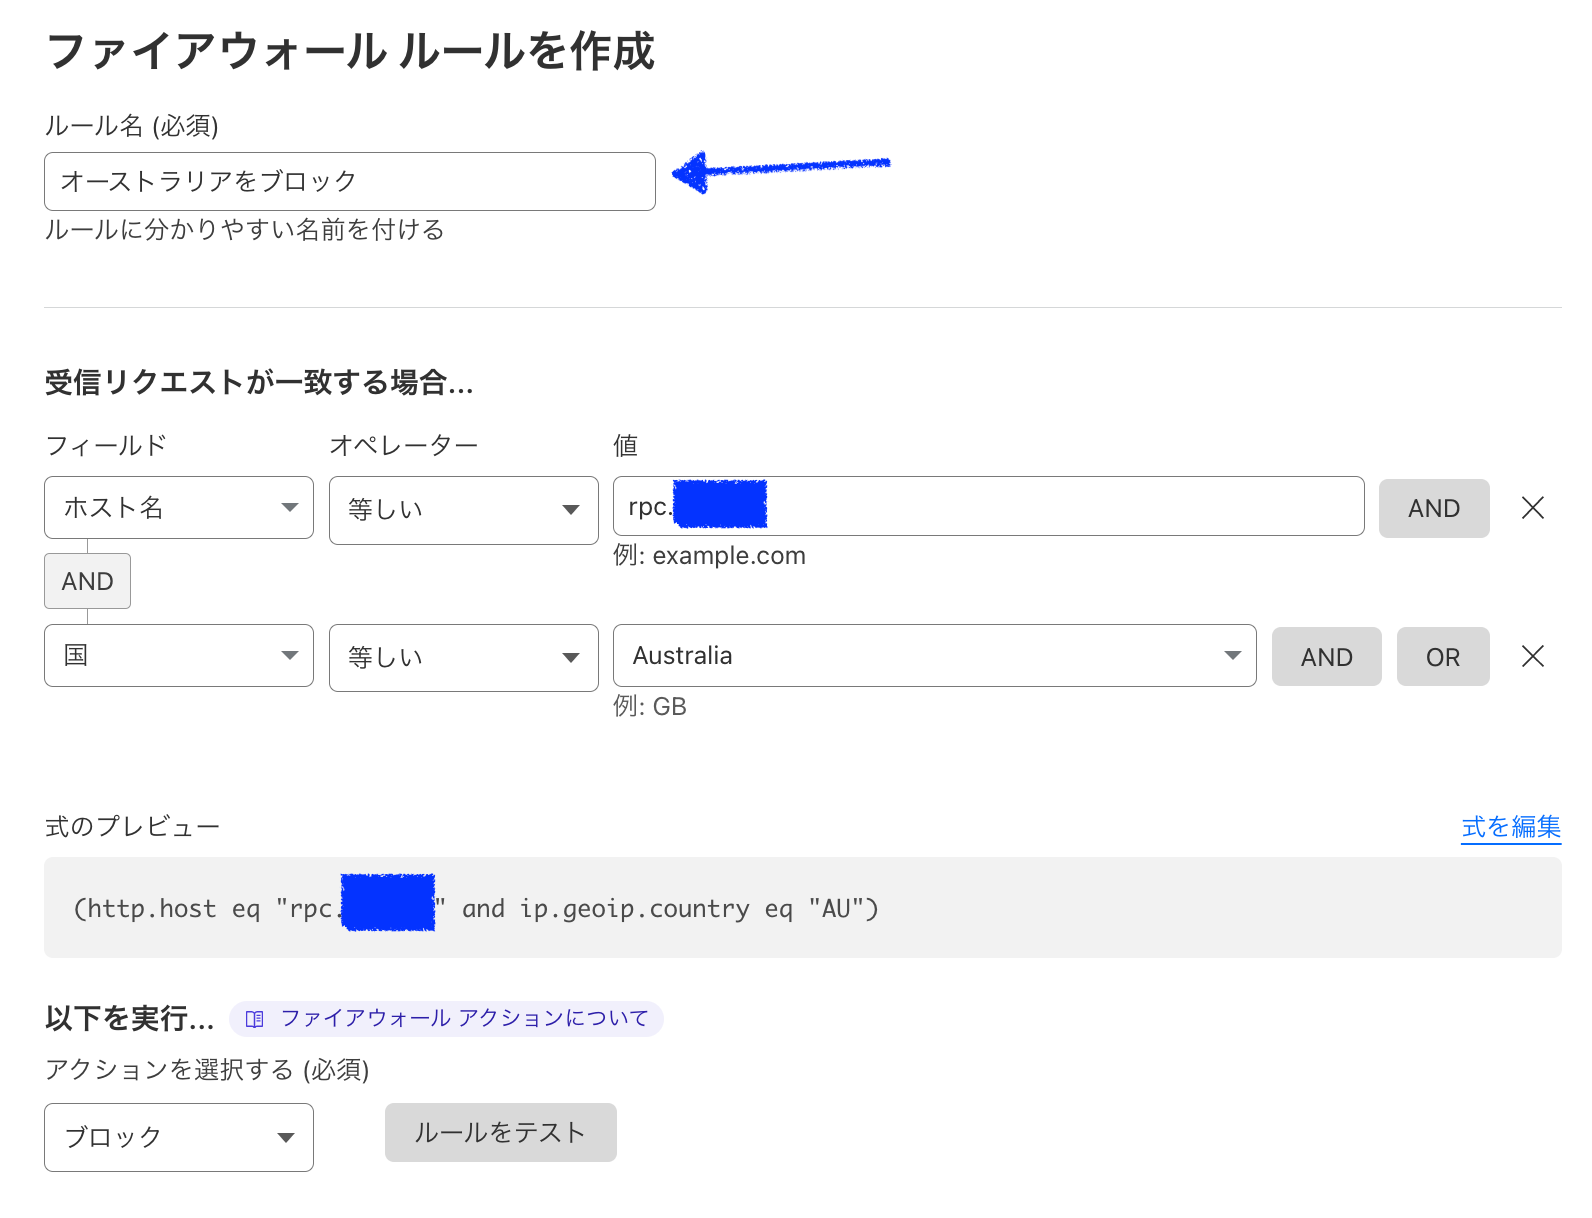The height and width of the screenshot is (1218, 1592).
Task: Open operator dropdown in hostname row
Action: coord(464,510)
